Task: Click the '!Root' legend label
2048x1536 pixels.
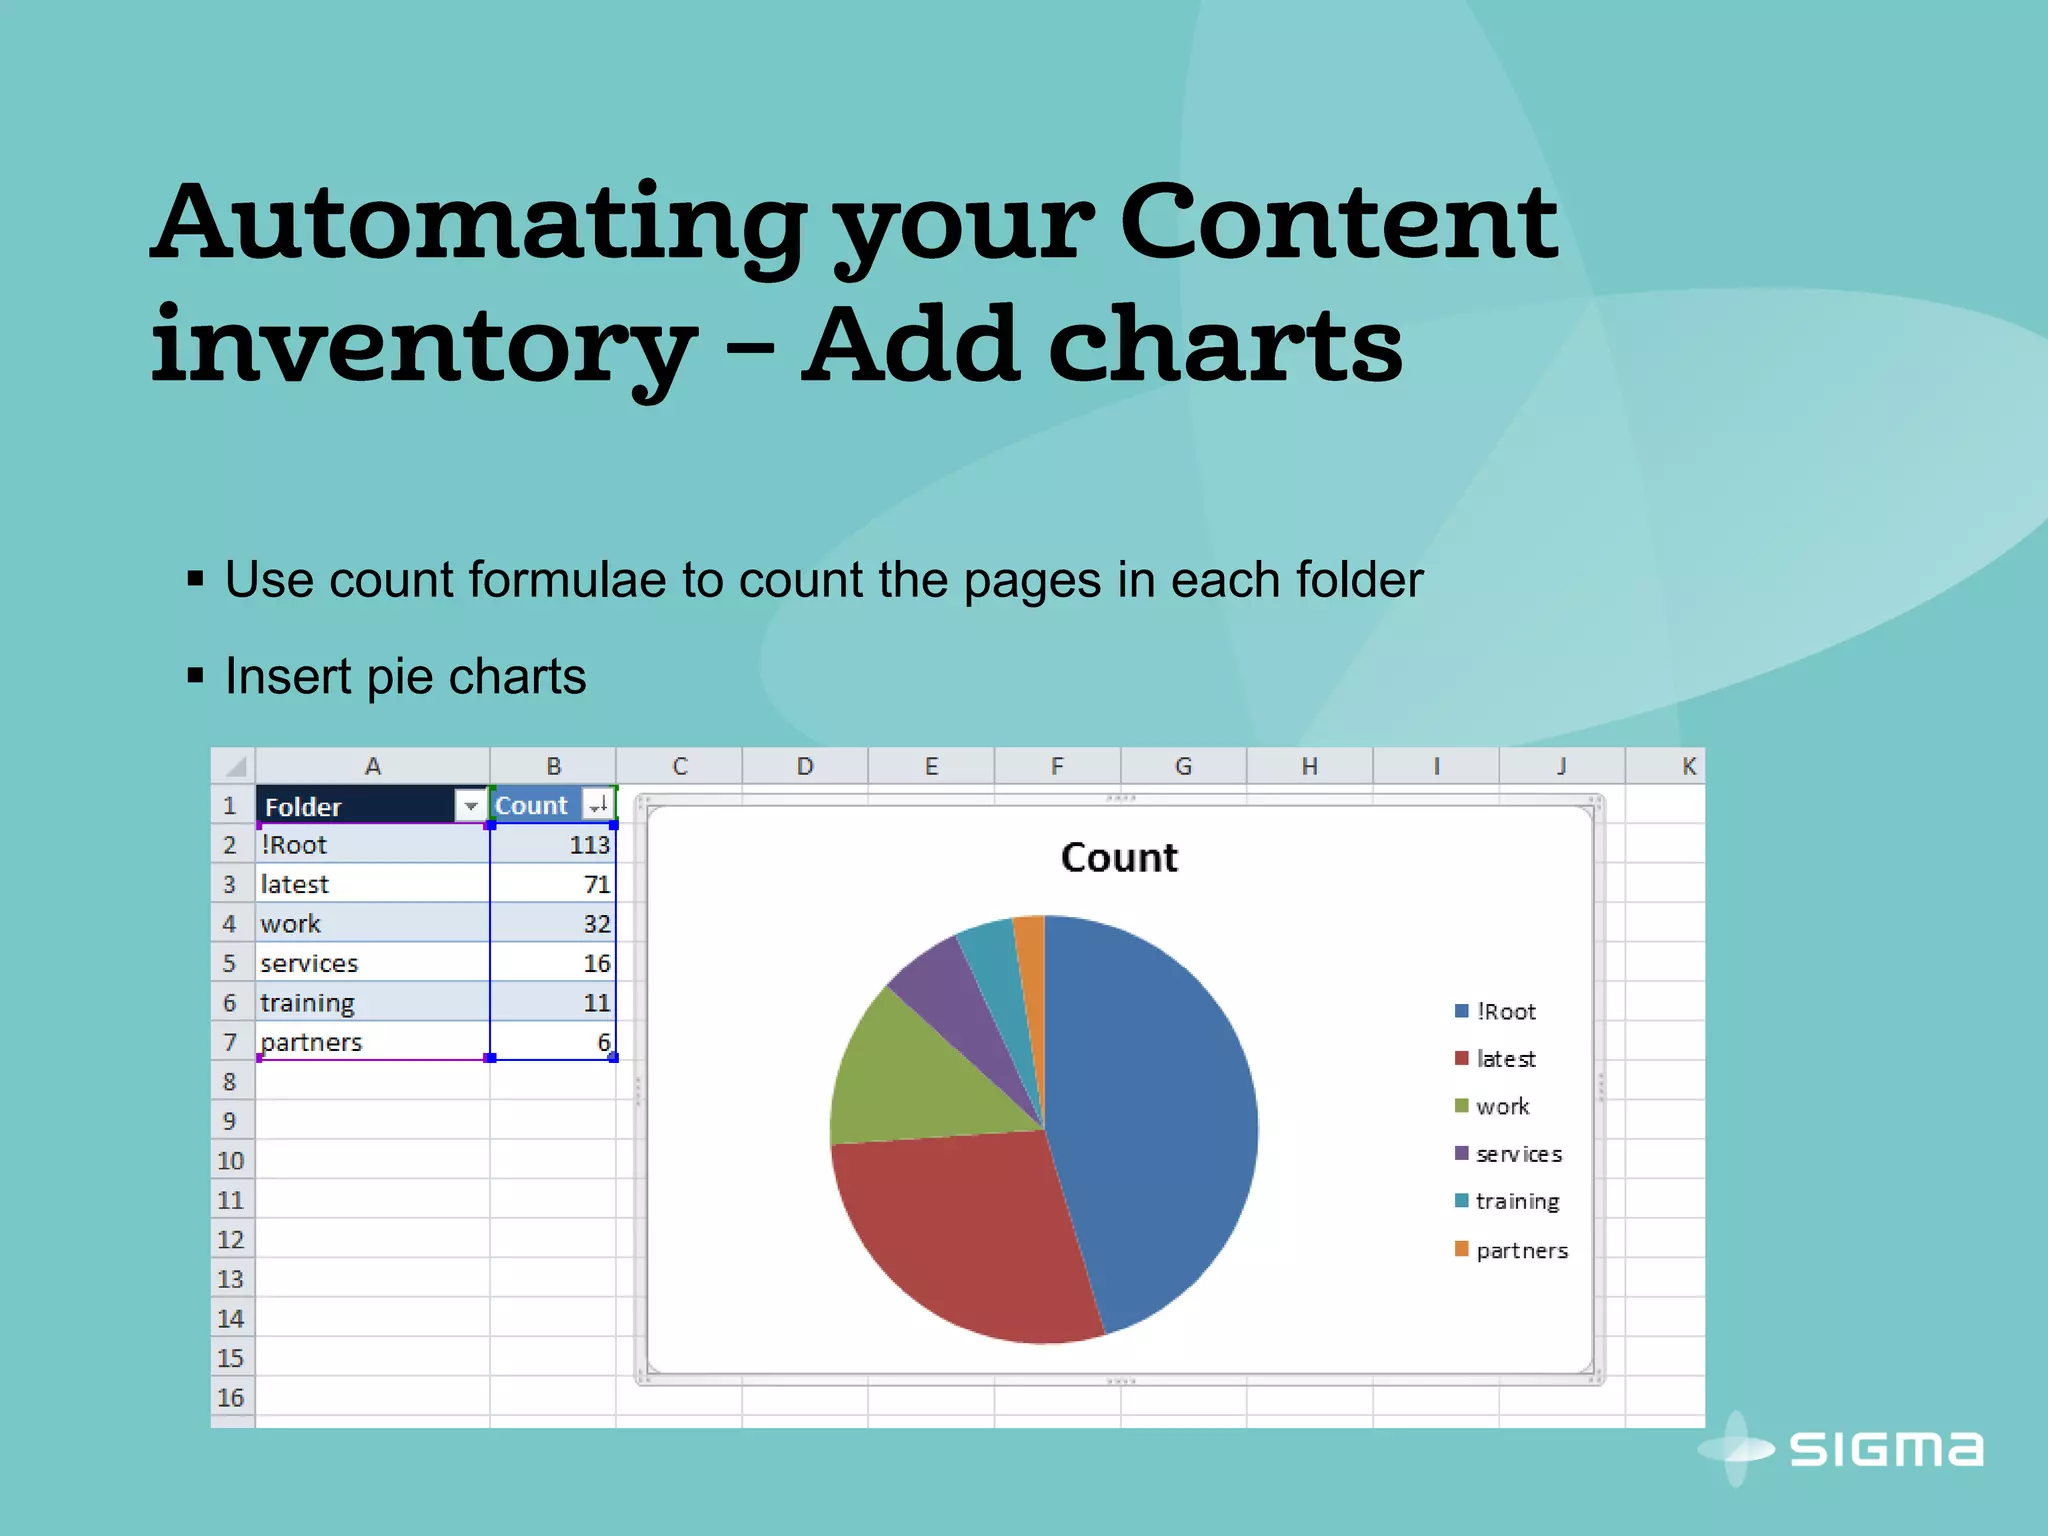Action: (x=1506, y=1011)
